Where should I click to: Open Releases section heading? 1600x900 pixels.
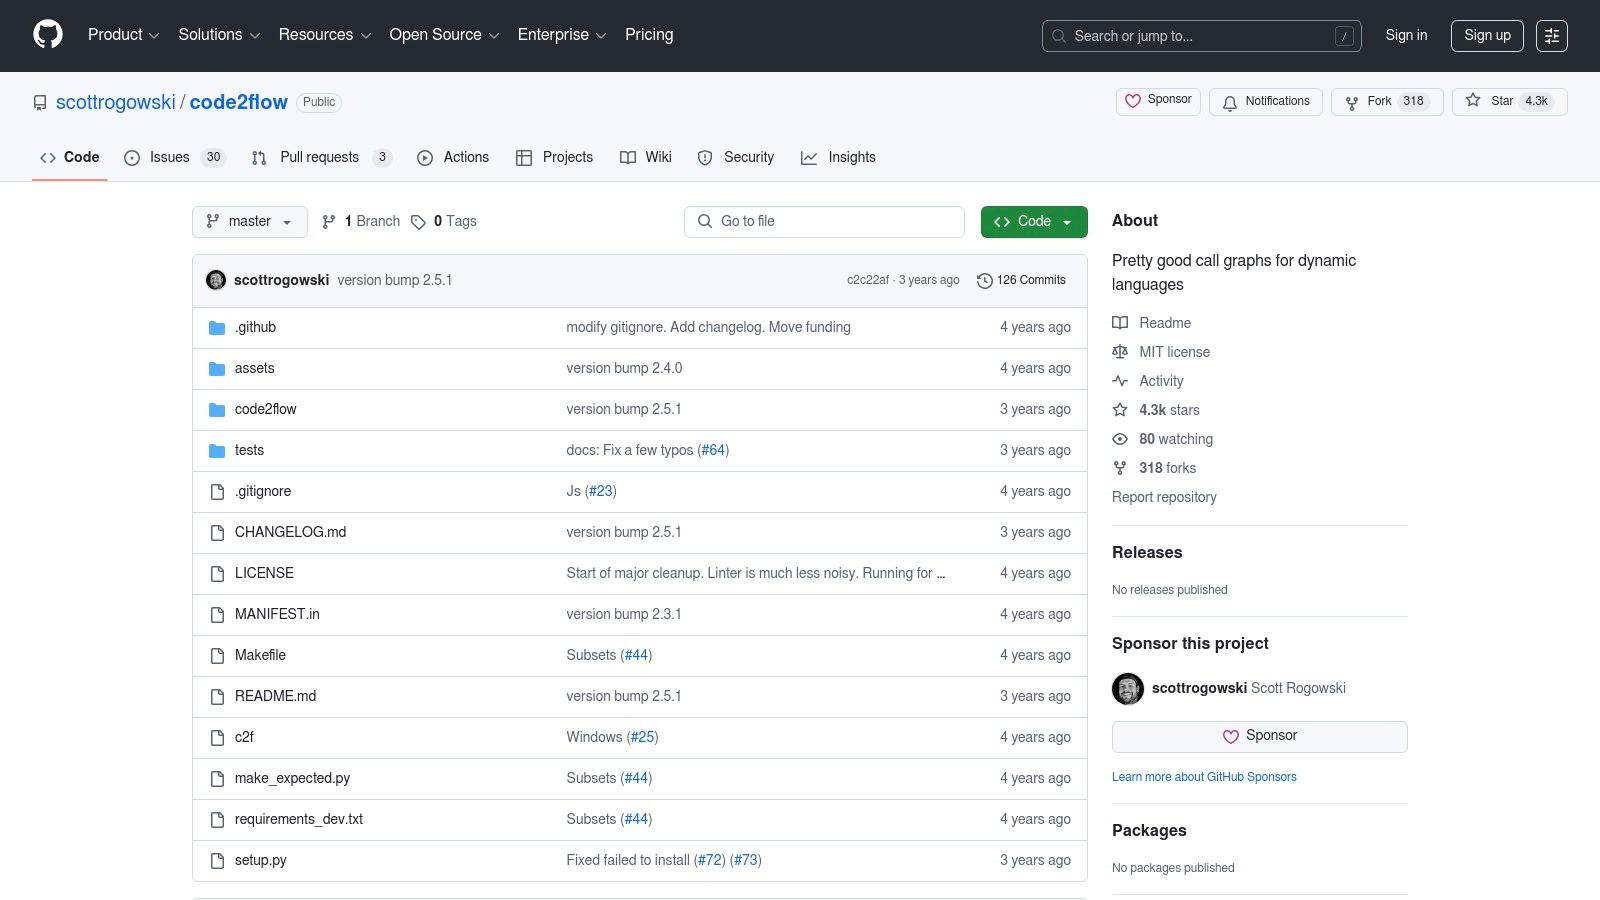(x=1147, y=553)
